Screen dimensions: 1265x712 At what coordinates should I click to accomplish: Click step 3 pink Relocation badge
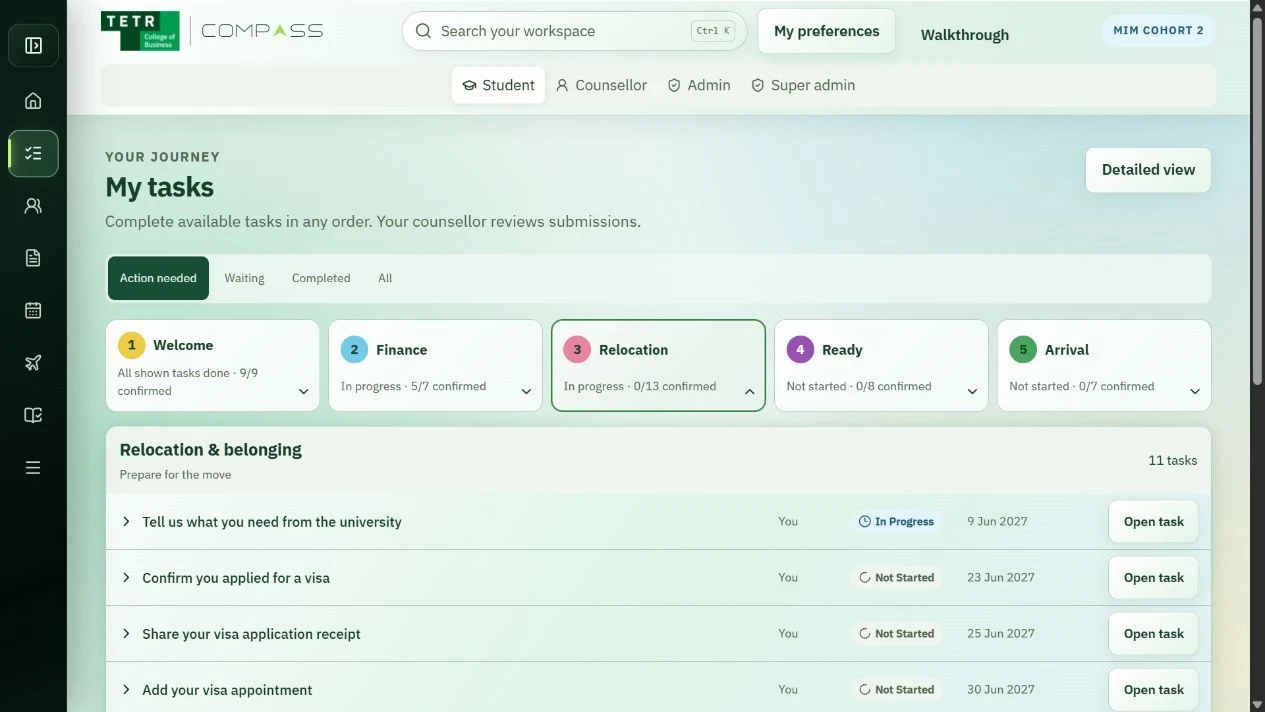click(577, 350)
